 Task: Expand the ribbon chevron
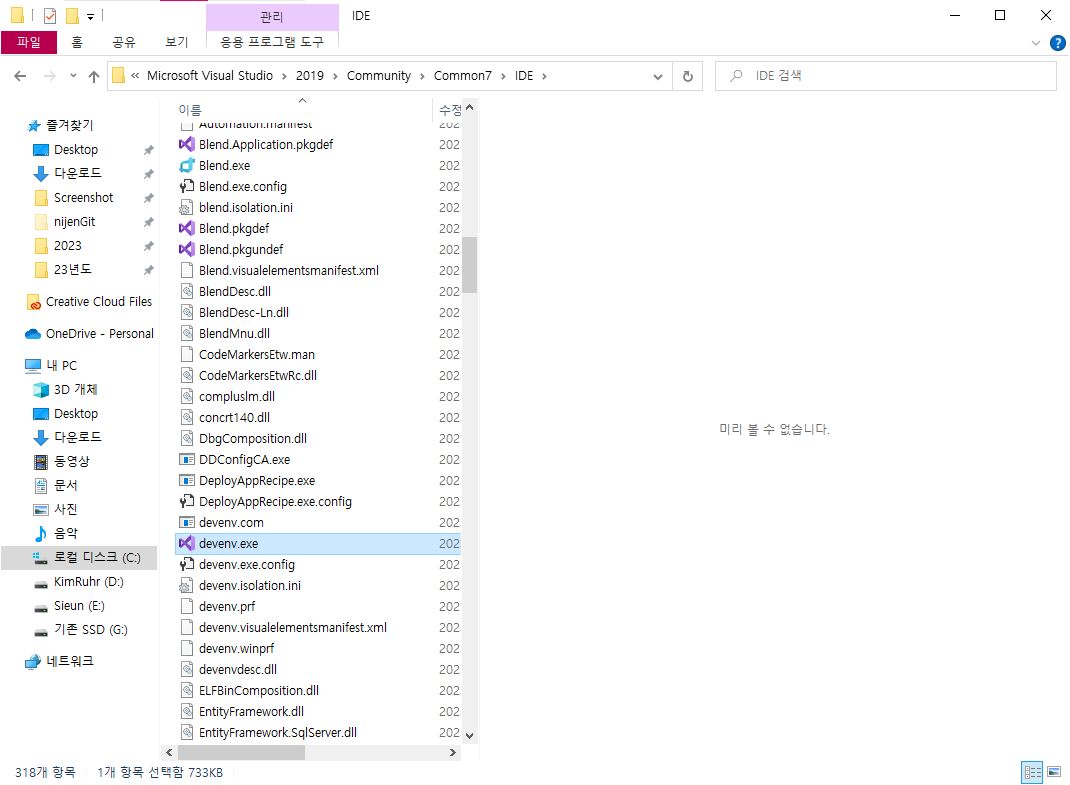click(x=1035, y=43)
